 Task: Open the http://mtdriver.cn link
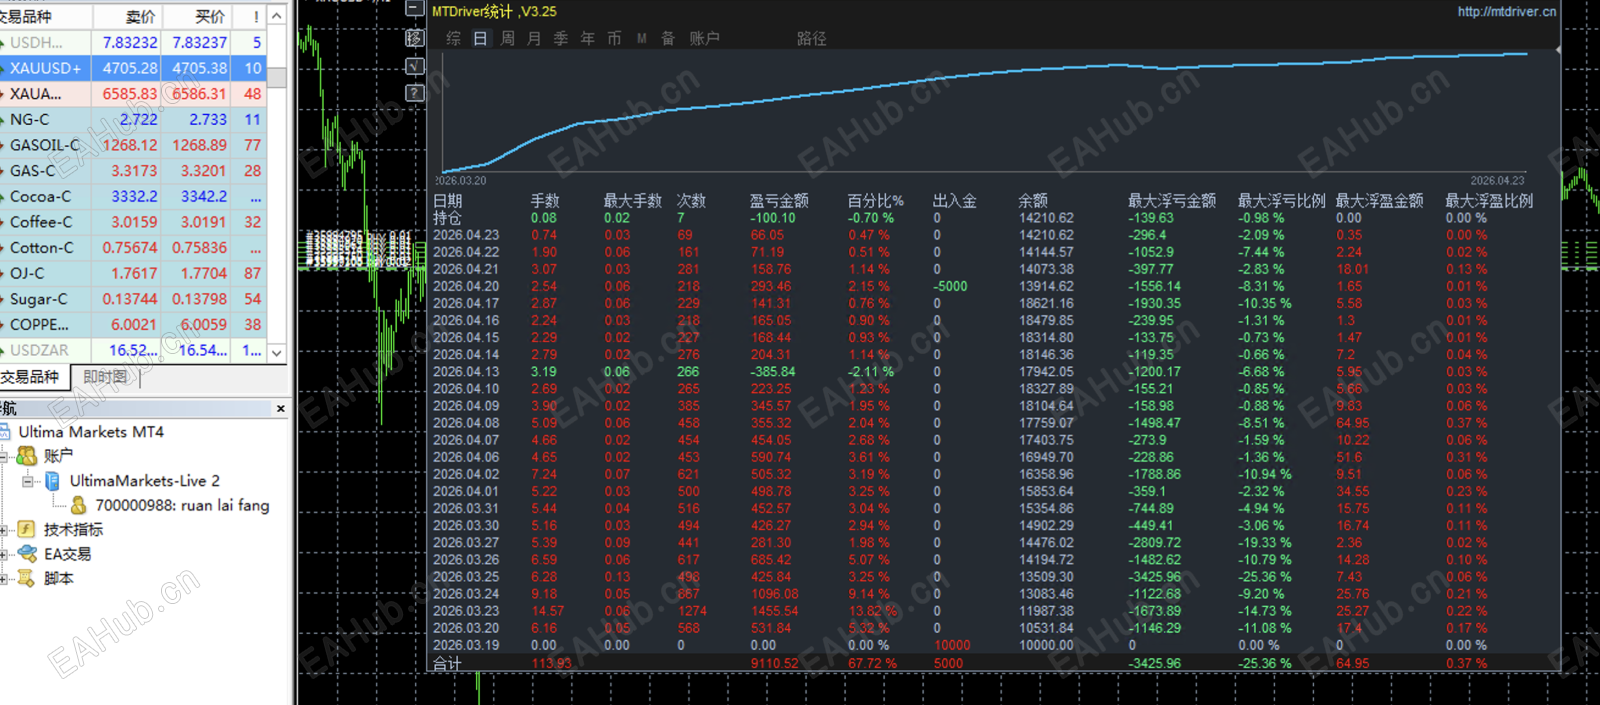coord(1506,11)
